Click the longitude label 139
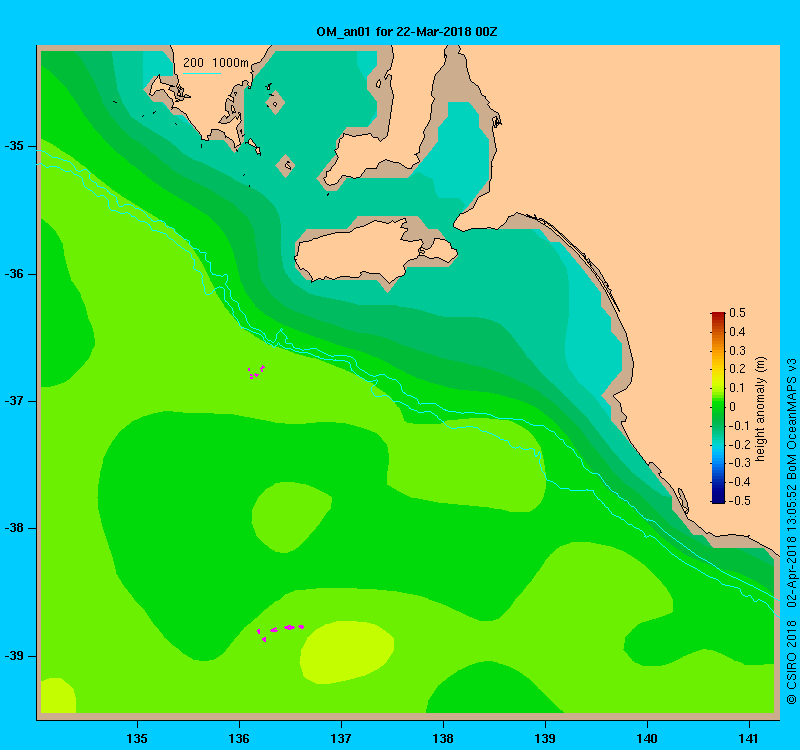The width and height of the screenshot is (800, 750). (x=545, y=738)
